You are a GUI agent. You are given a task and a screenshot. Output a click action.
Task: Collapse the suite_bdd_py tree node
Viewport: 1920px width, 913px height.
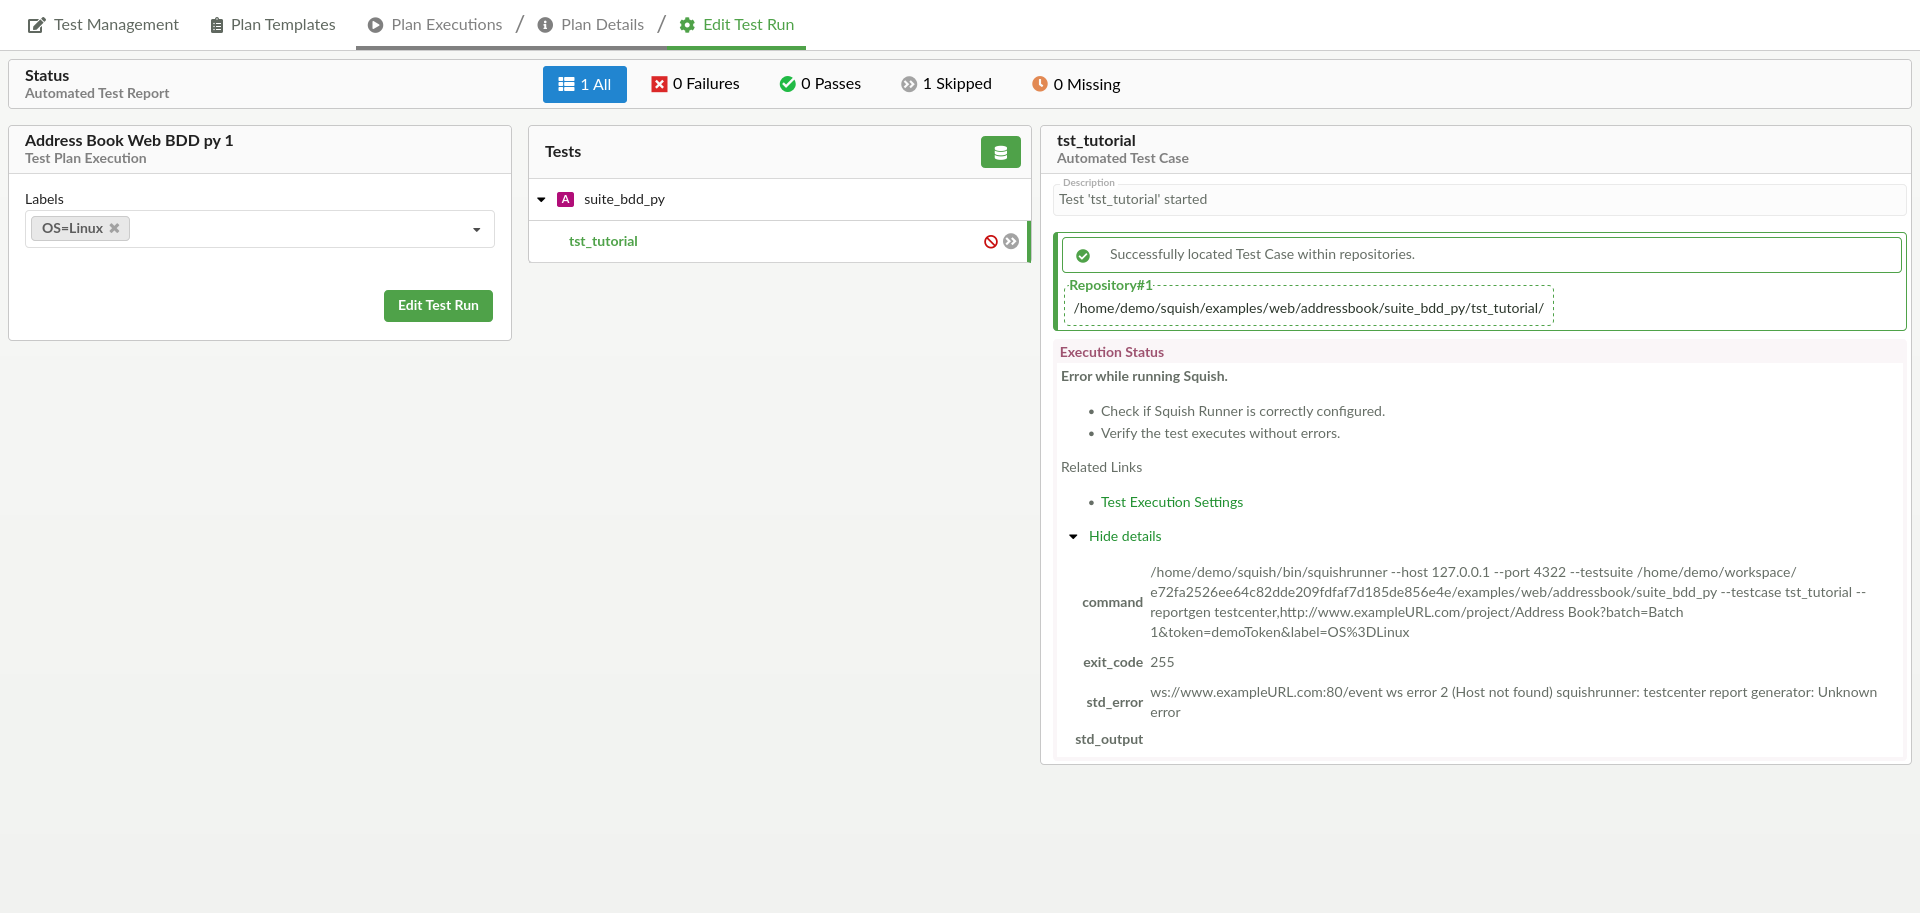(541, 200)
